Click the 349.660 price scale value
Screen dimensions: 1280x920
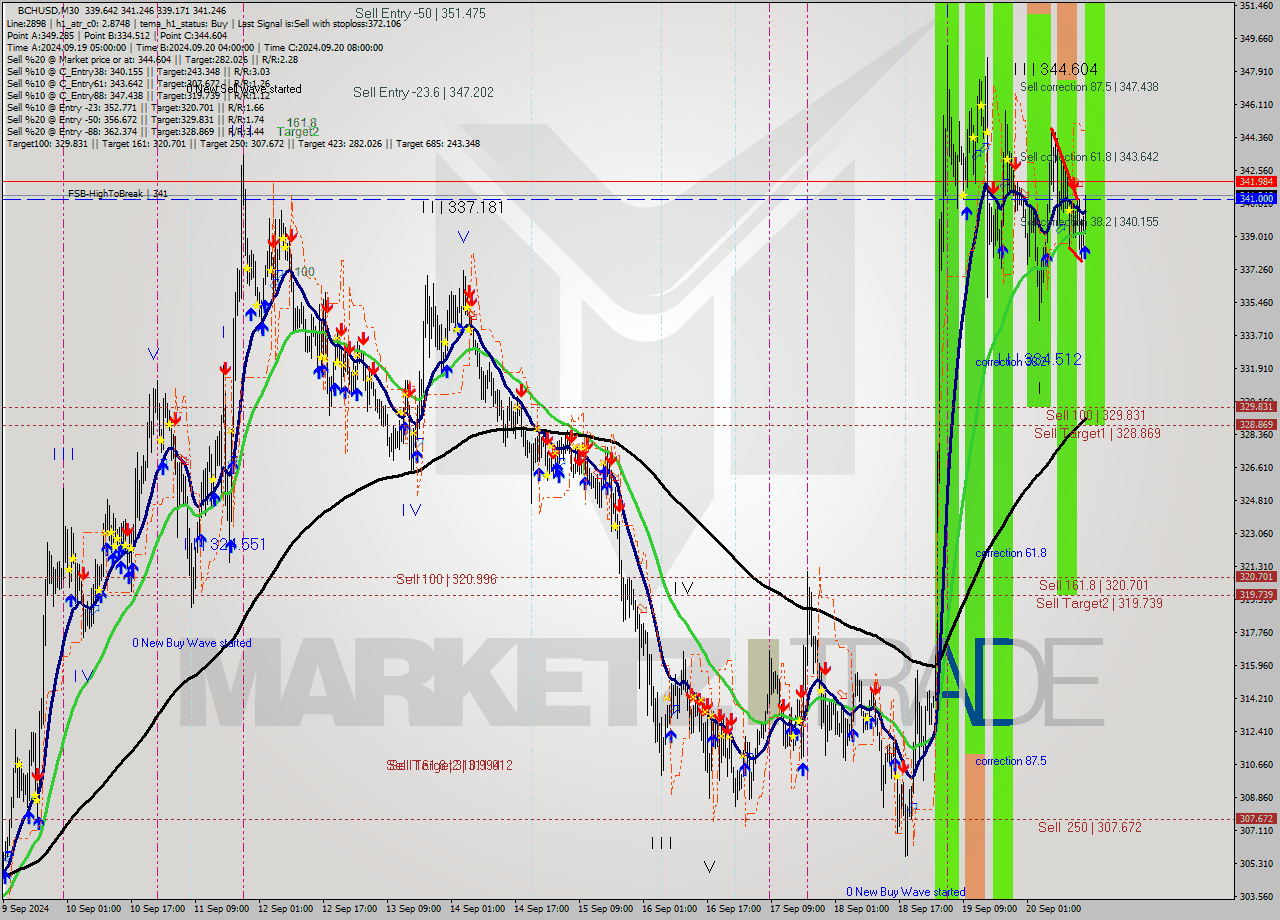pyautogui.click(x=1256, y=38)
